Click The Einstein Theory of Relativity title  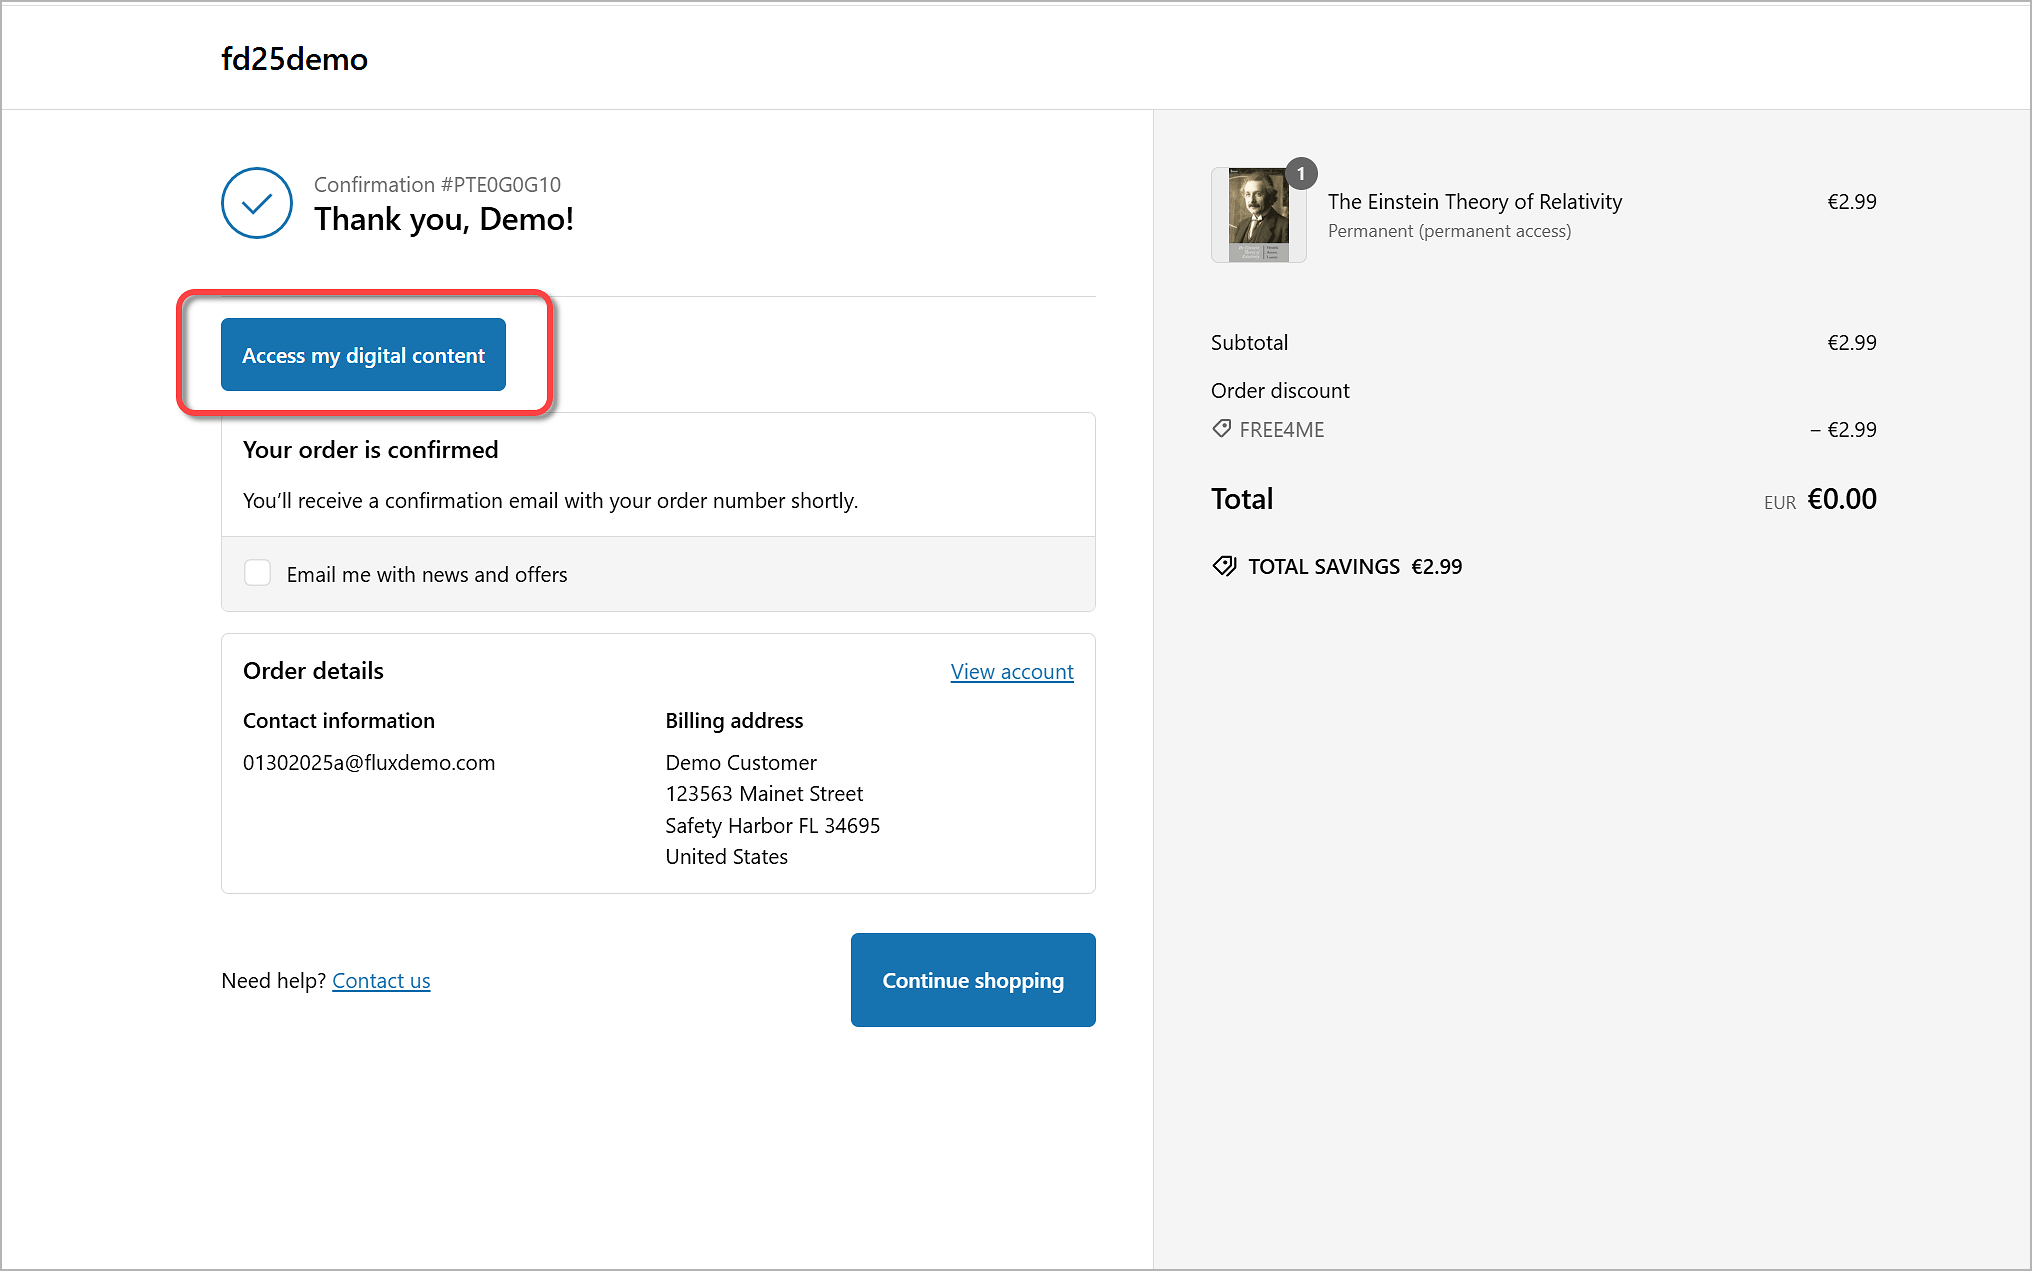(1474, 202)
